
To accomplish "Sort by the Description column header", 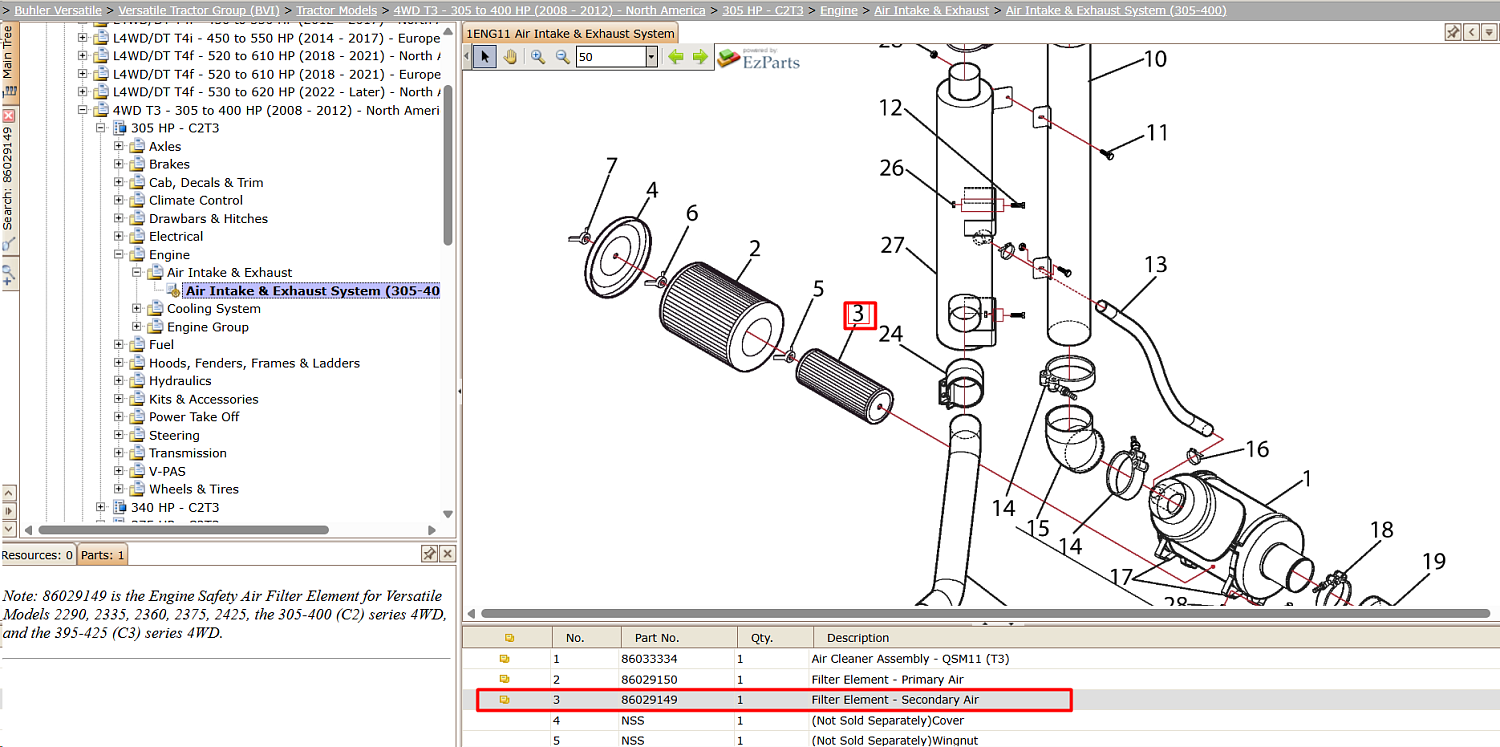I will point(1155,637).
